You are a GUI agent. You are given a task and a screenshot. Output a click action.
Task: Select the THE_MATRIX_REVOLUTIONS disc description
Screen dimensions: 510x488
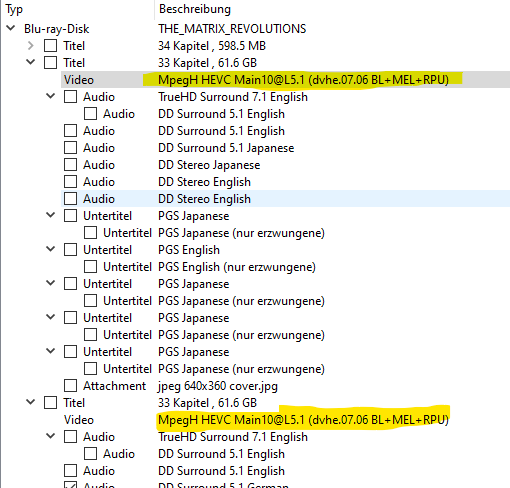tap(232, 29)
